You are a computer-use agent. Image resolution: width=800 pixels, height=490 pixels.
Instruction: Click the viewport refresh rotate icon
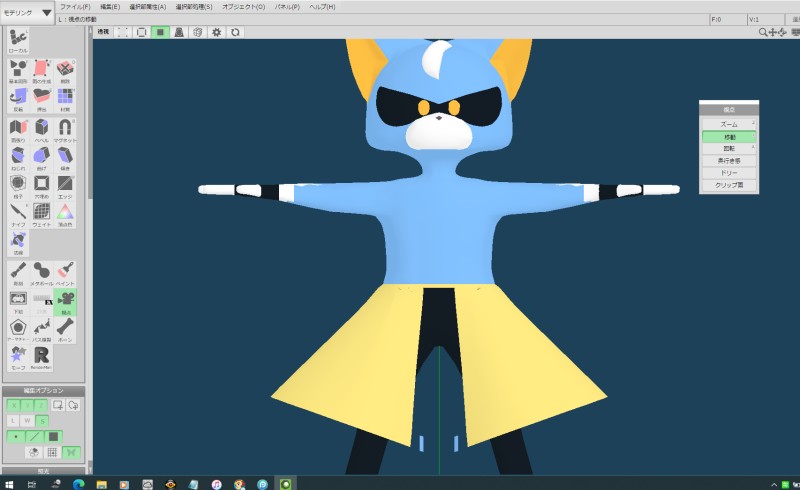point(235,32)
